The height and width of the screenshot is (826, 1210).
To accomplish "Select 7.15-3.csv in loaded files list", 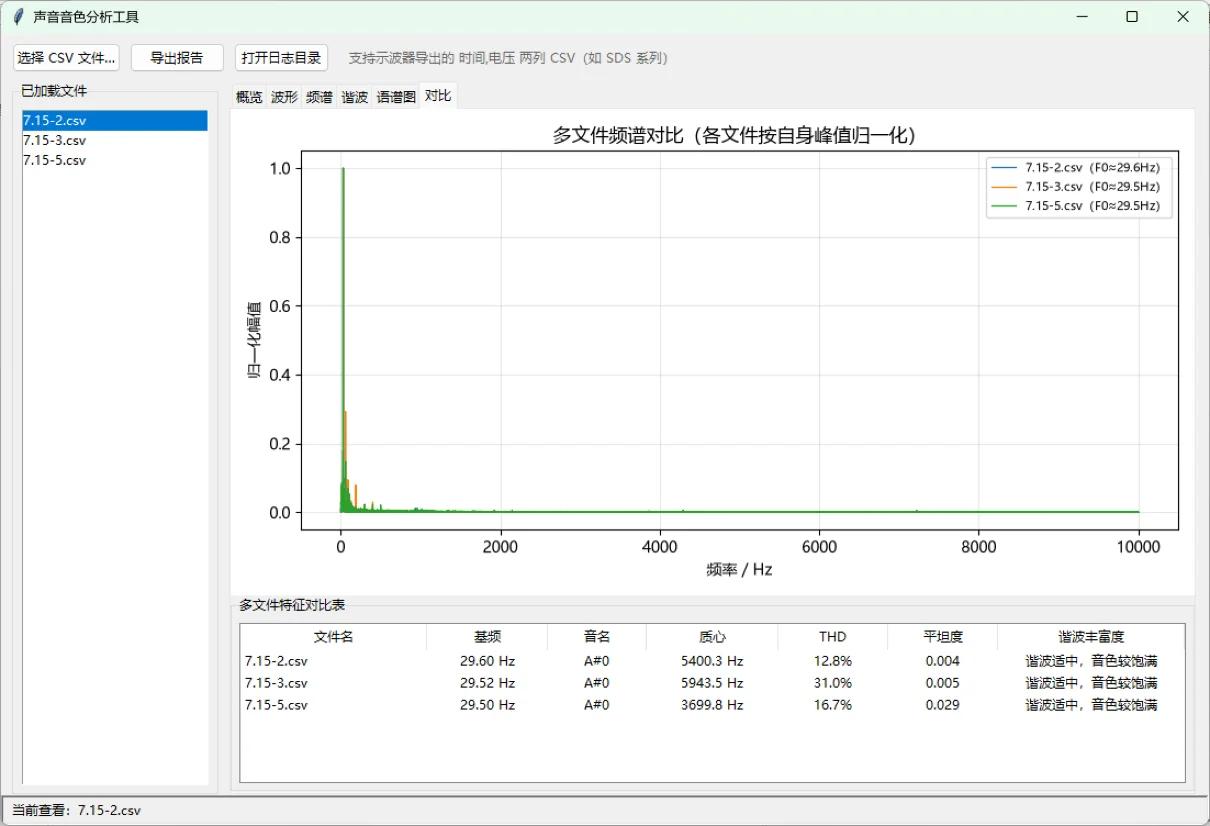I will tap(115, 140).
